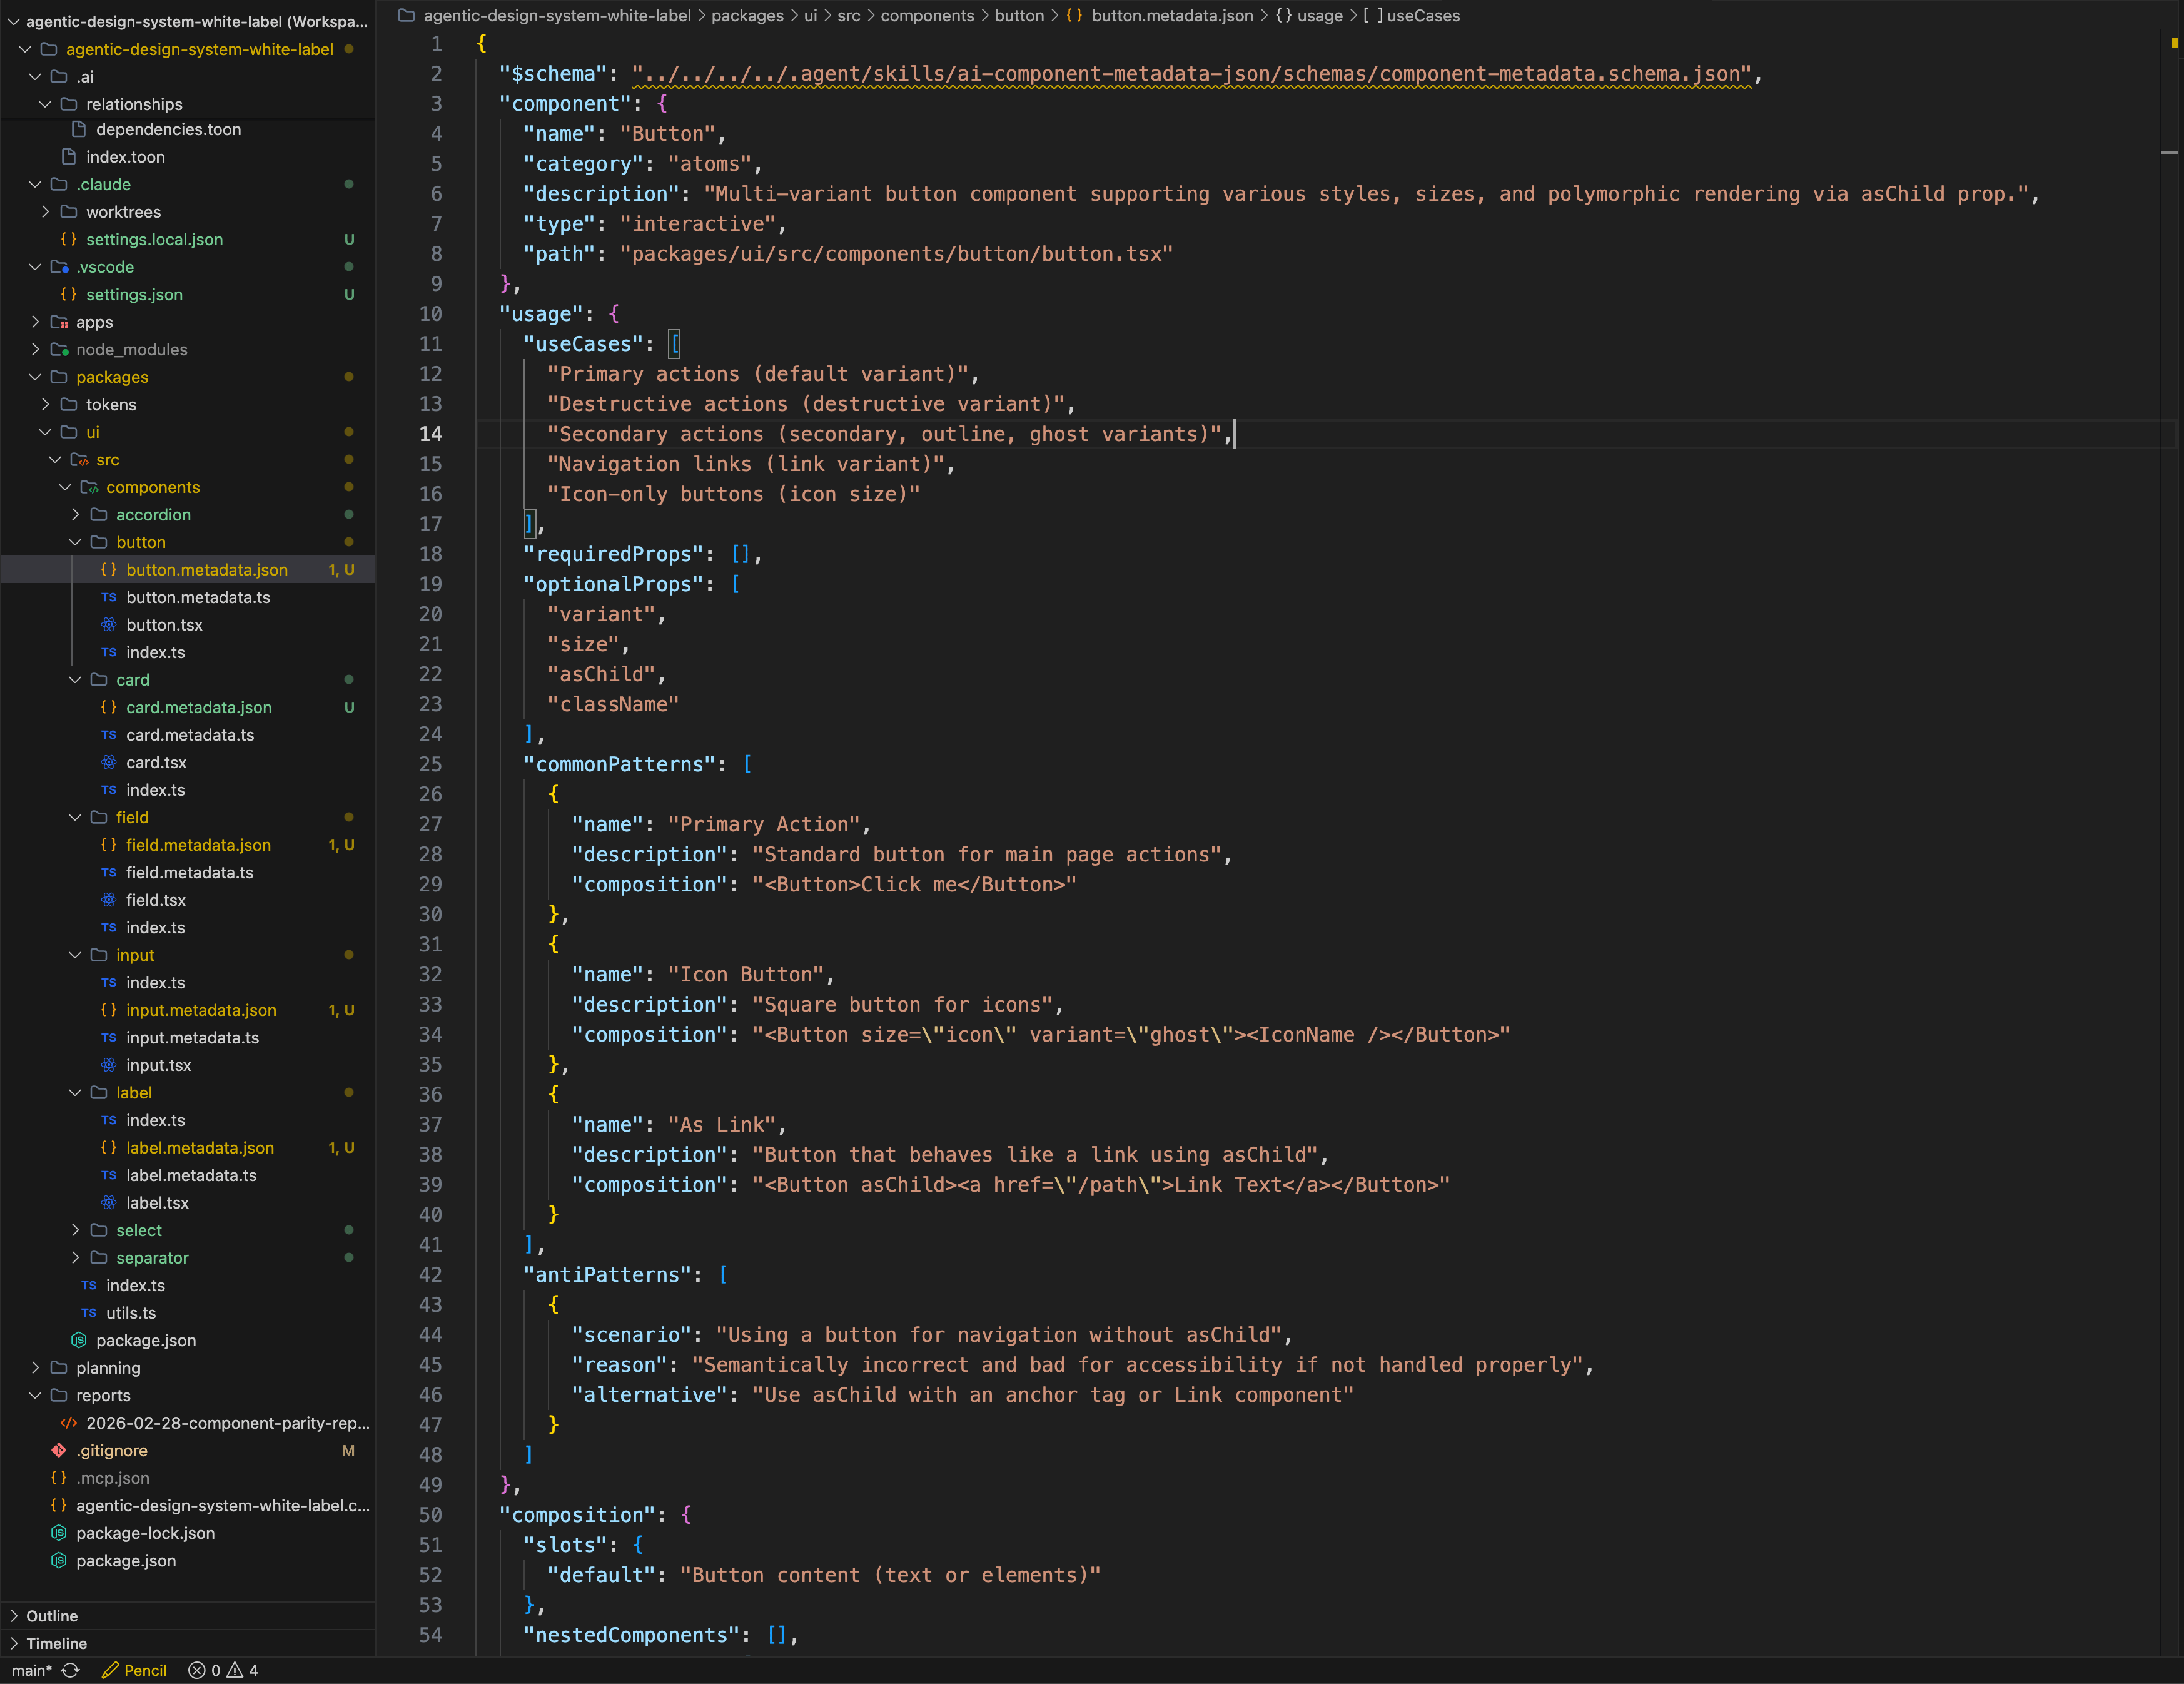Expand the Outline section

click(x=50, y=1615)
